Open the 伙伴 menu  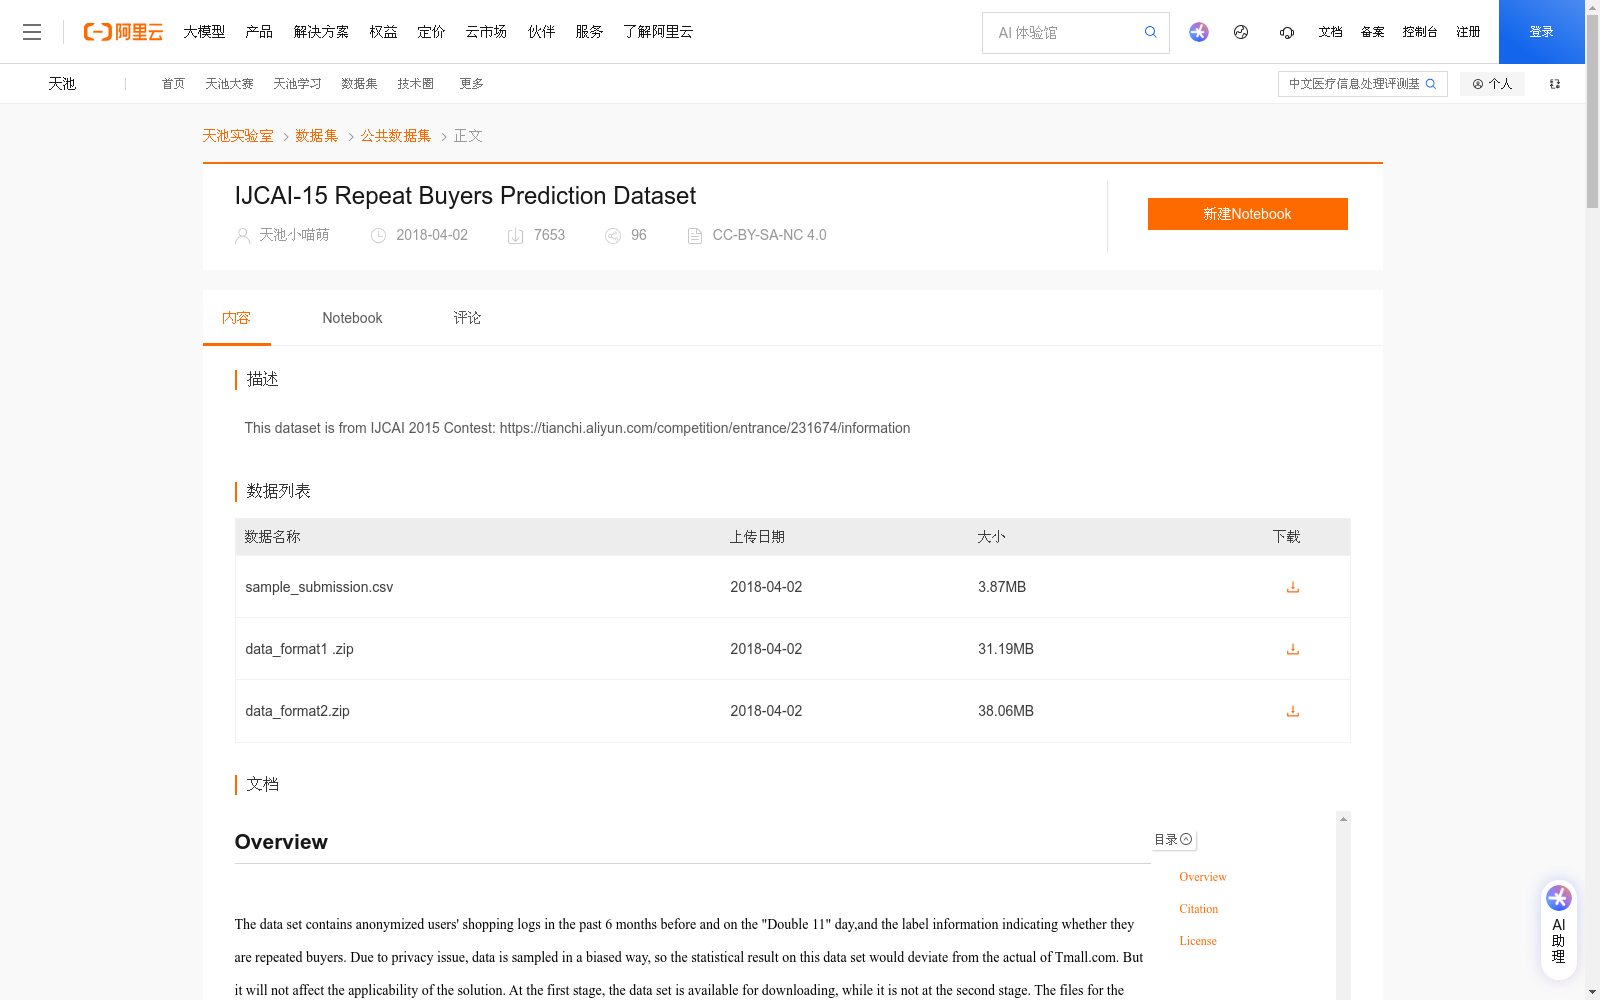pyautogui.click(x=541, y=32)
